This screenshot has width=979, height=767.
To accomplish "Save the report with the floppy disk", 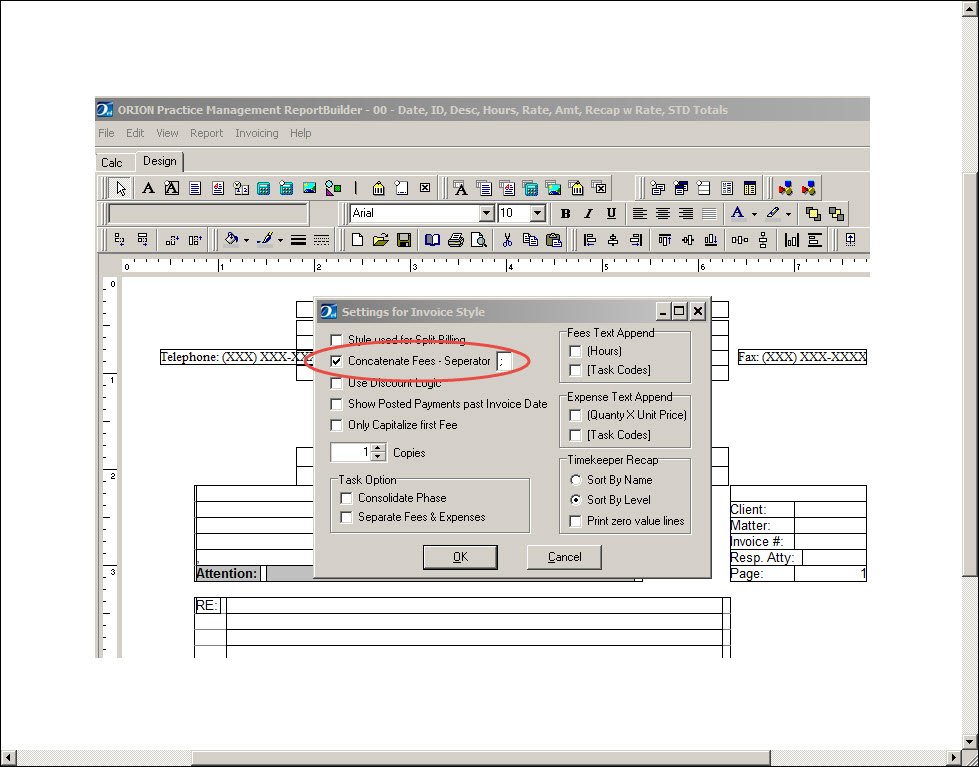I will pos(404,240).
